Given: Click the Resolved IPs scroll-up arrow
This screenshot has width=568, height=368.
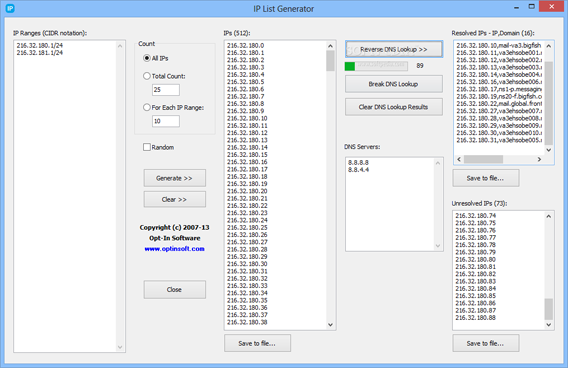Looking at the screenshot, I should (548, 46).
